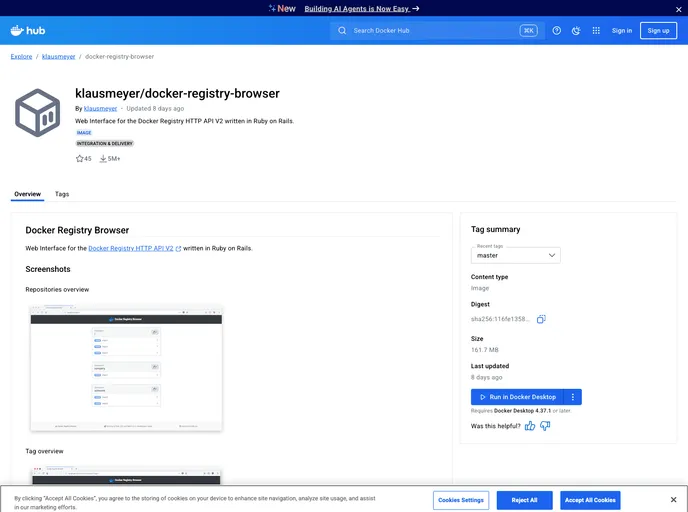Image resolution: width=688 pixels, height=512 pixels.
Task: Close the cookie consent banner
Action: (674, 499)
